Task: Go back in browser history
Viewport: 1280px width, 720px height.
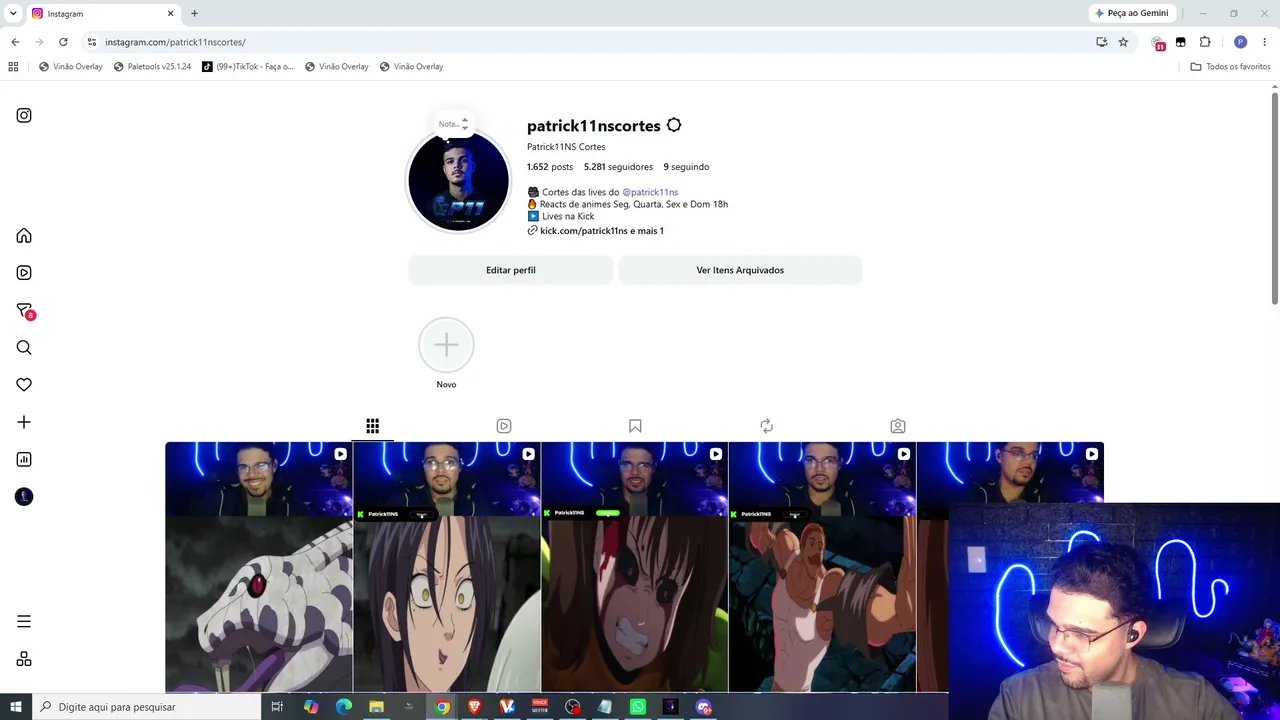Action: click(x=15, y=42)
